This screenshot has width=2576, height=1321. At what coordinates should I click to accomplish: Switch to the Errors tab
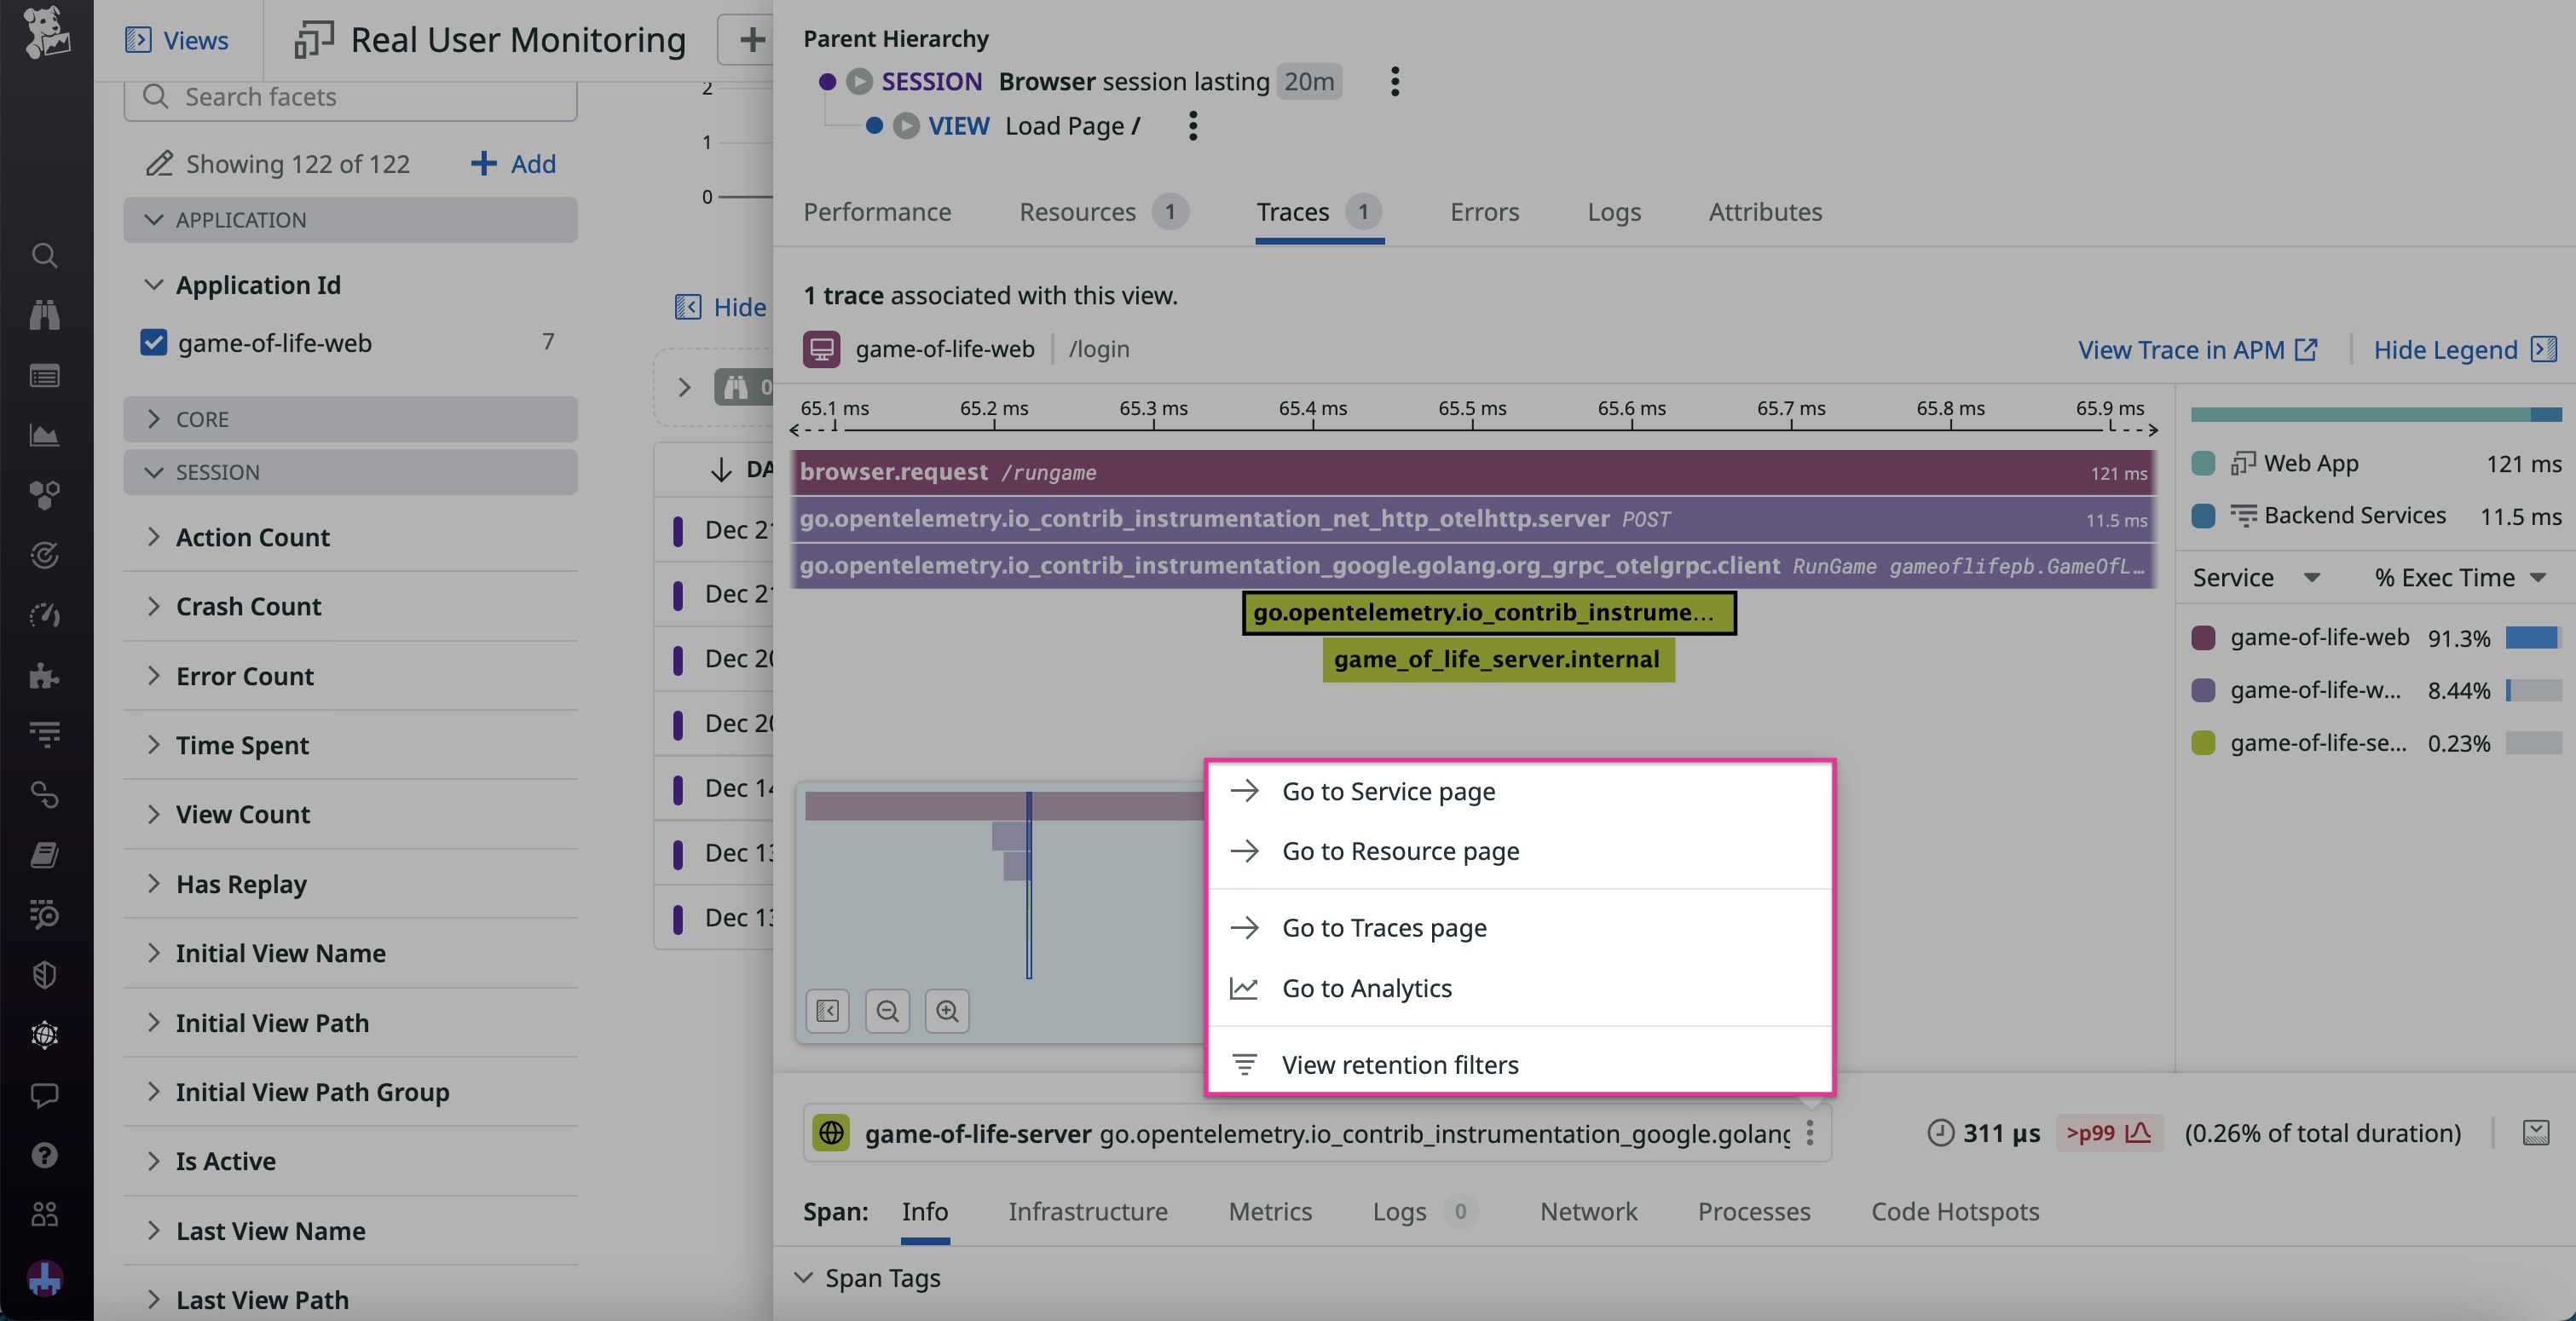pos(1484,212)
